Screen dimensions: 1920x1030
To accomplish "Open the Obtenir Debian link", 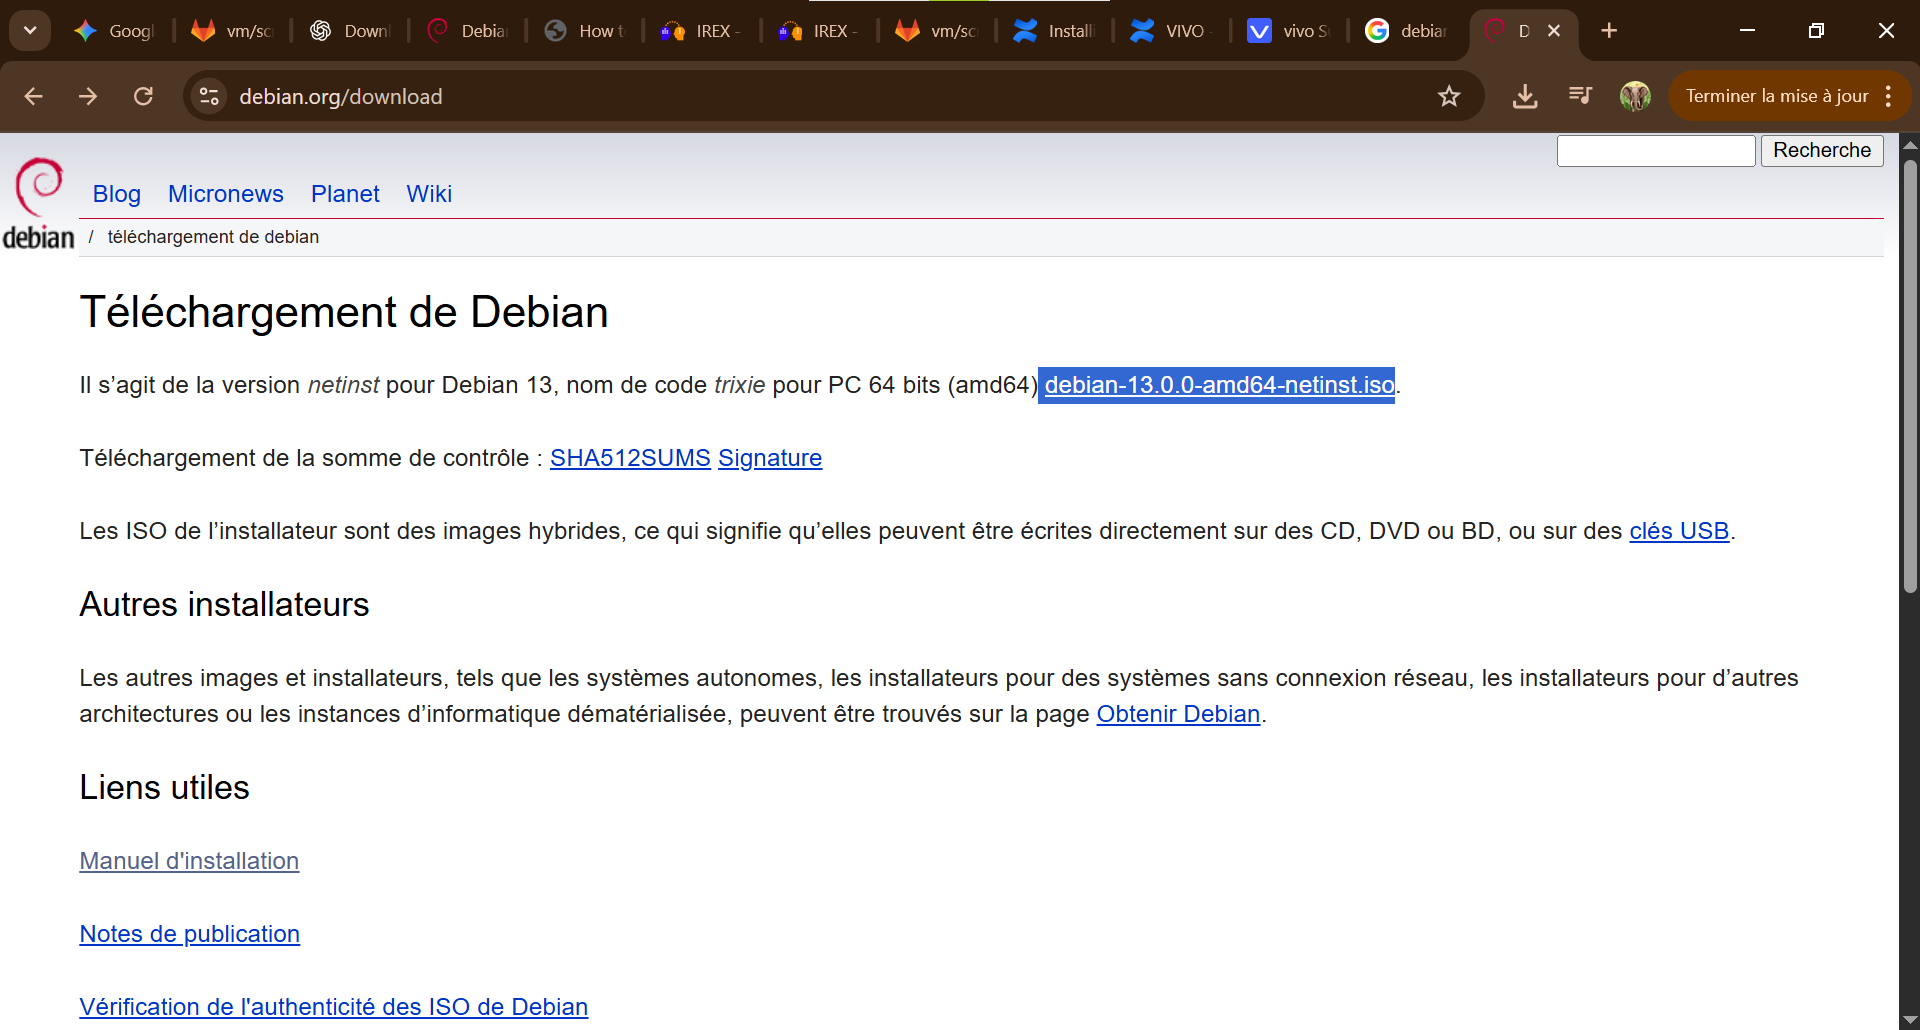I will 1178,714.
